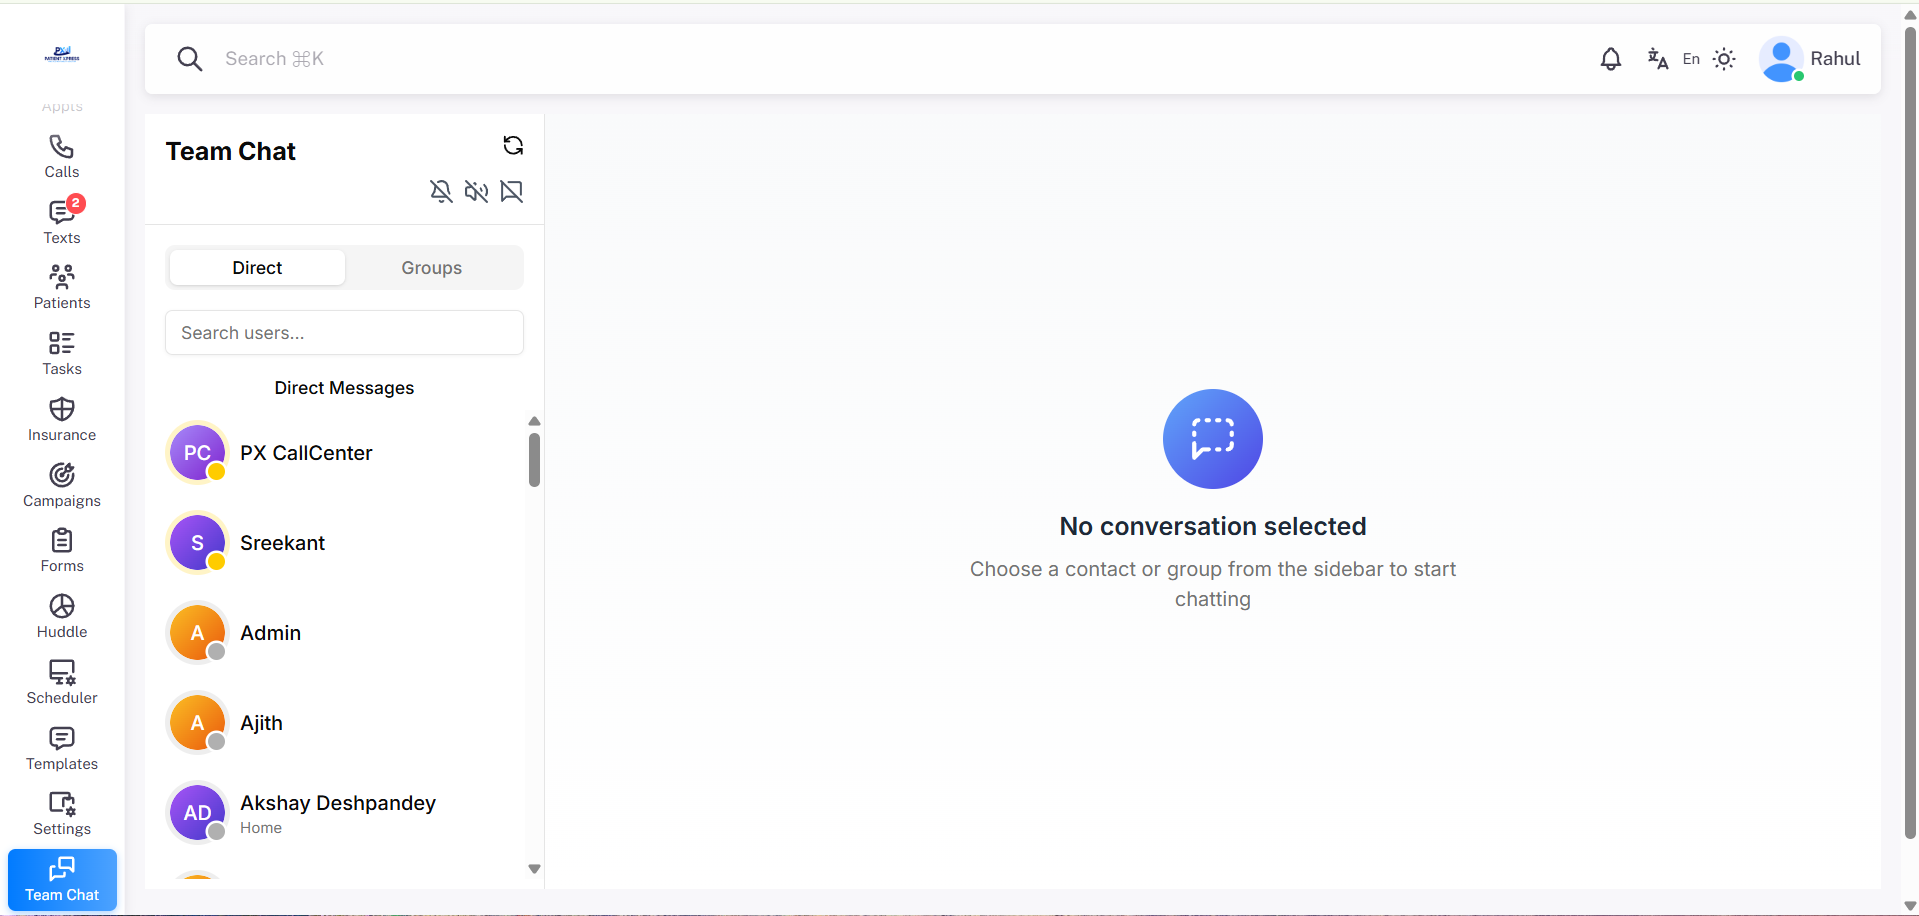1919x916 pixels.
Task: Open the Insurance section
Action: pyautogui.click(x=61, y=419)
